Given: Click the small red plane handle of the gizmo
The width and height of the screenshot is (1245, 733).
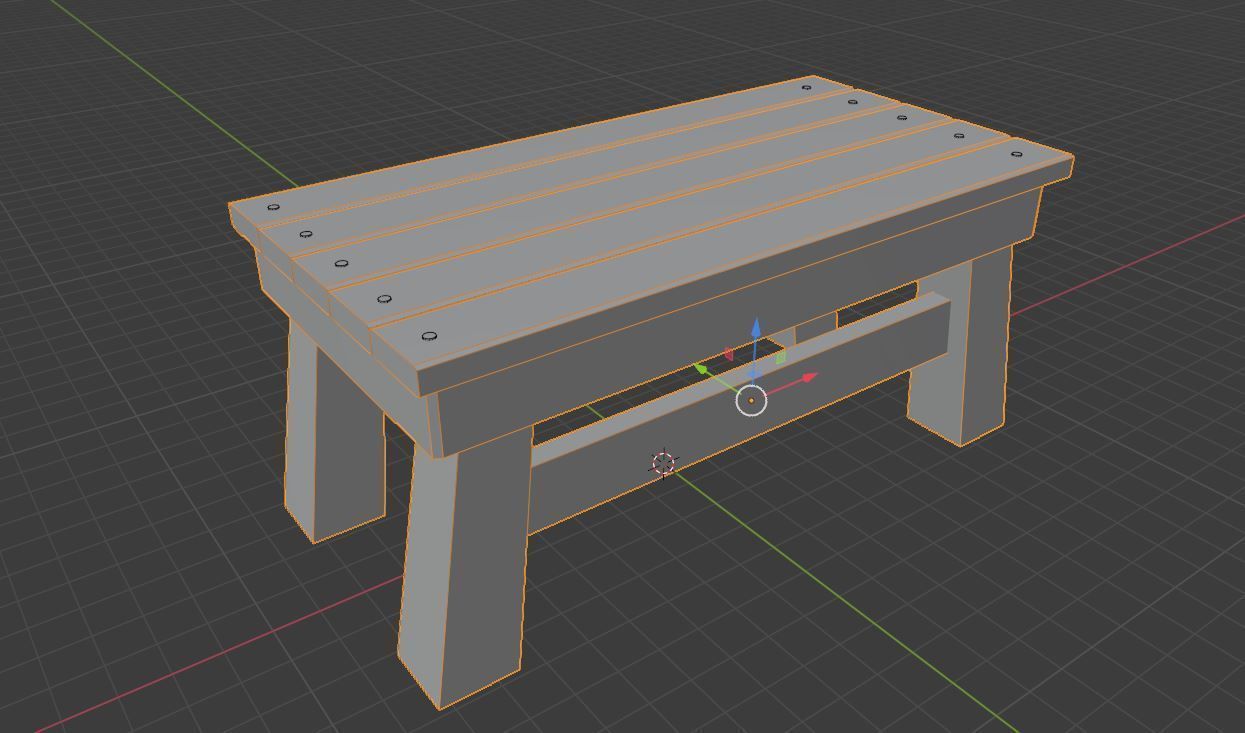Looking at the screenshot, I should (x=728, y=354).
